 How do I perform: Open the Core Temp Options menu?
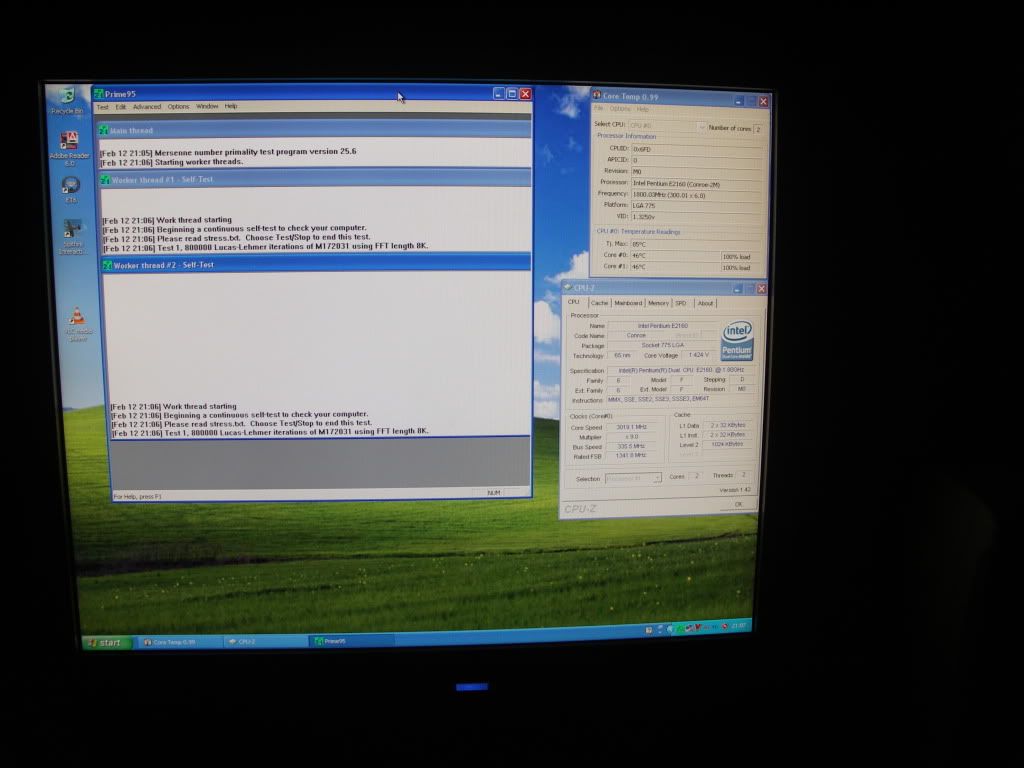(x=620, y=109)
